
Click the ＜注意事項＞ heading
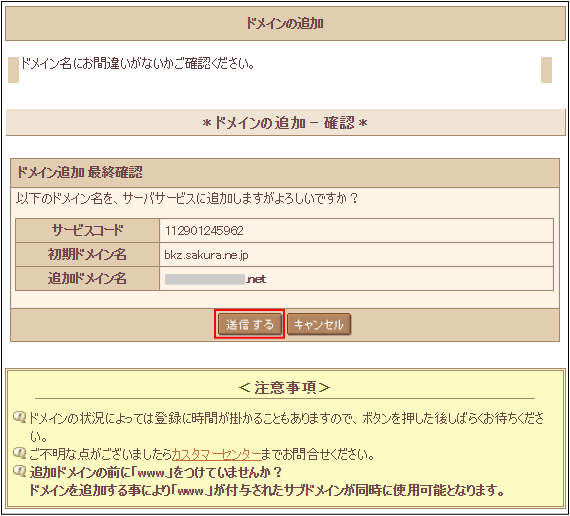(285, 387)
